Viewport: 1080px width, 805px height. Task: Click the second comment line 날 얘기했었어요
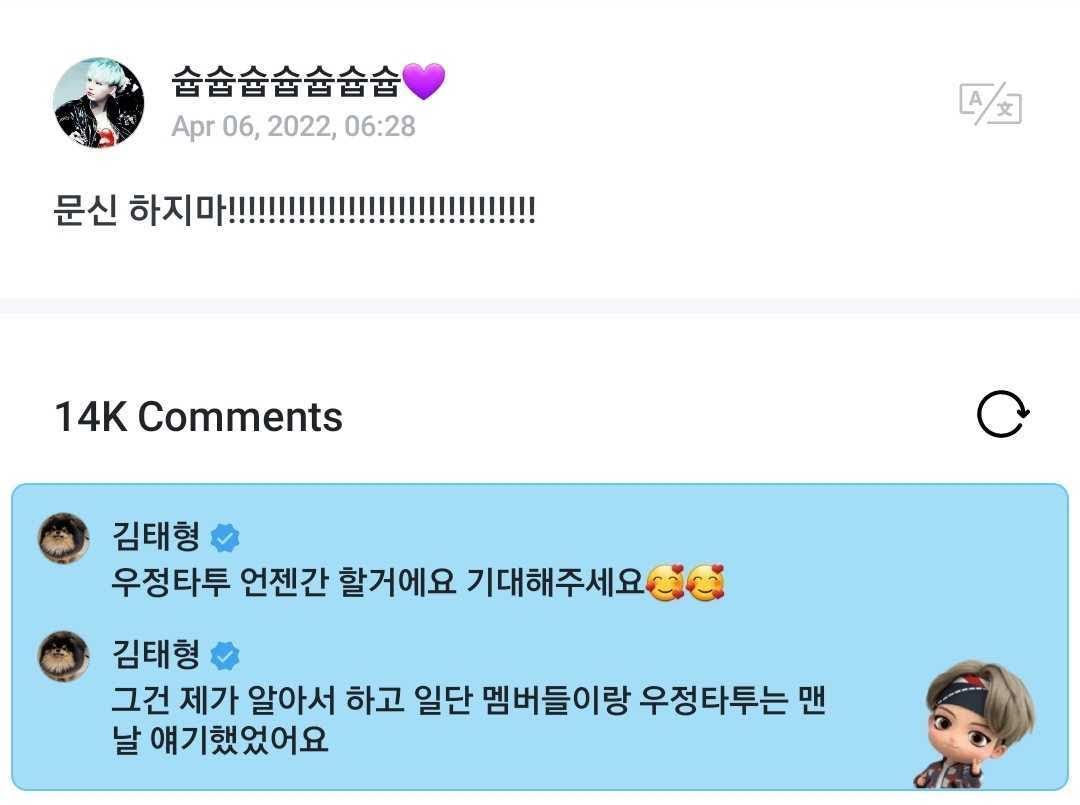[x=220, y=740]
